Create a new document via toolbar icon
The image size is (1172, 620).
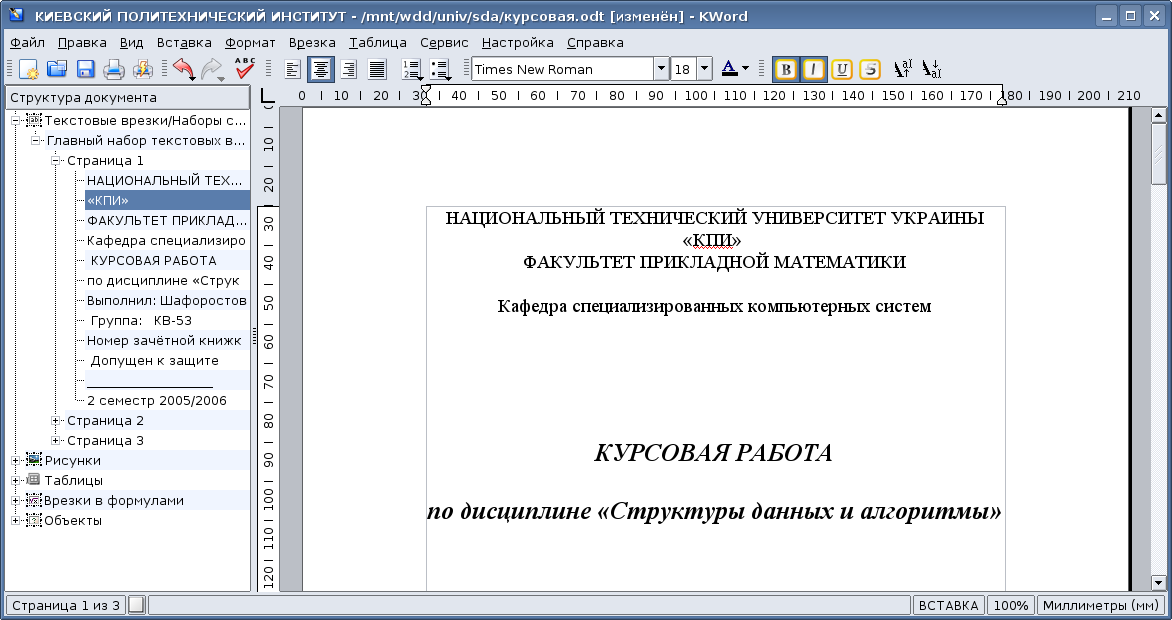tap(29, 69)
